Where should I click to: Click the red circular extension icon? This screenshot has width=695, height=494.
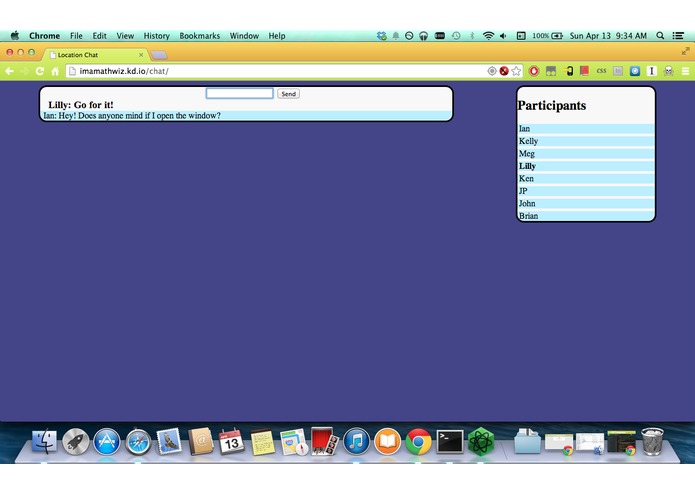coord(534,71)
